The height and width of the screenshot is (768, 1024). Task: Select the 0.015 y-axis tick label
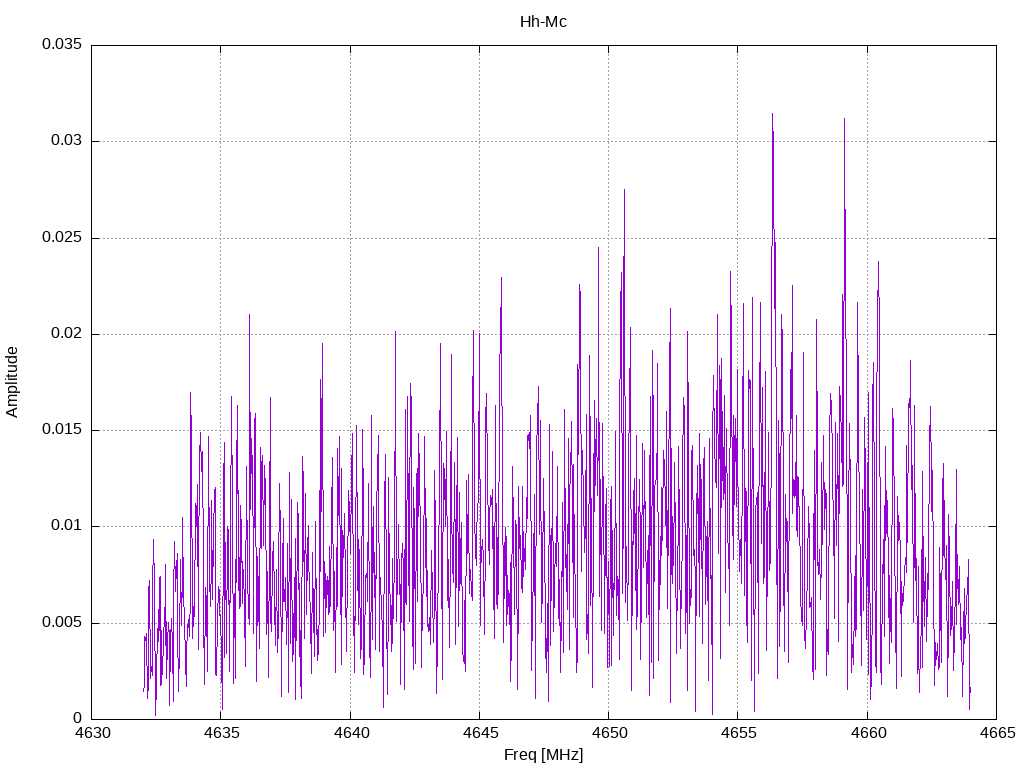coord(61,430)
